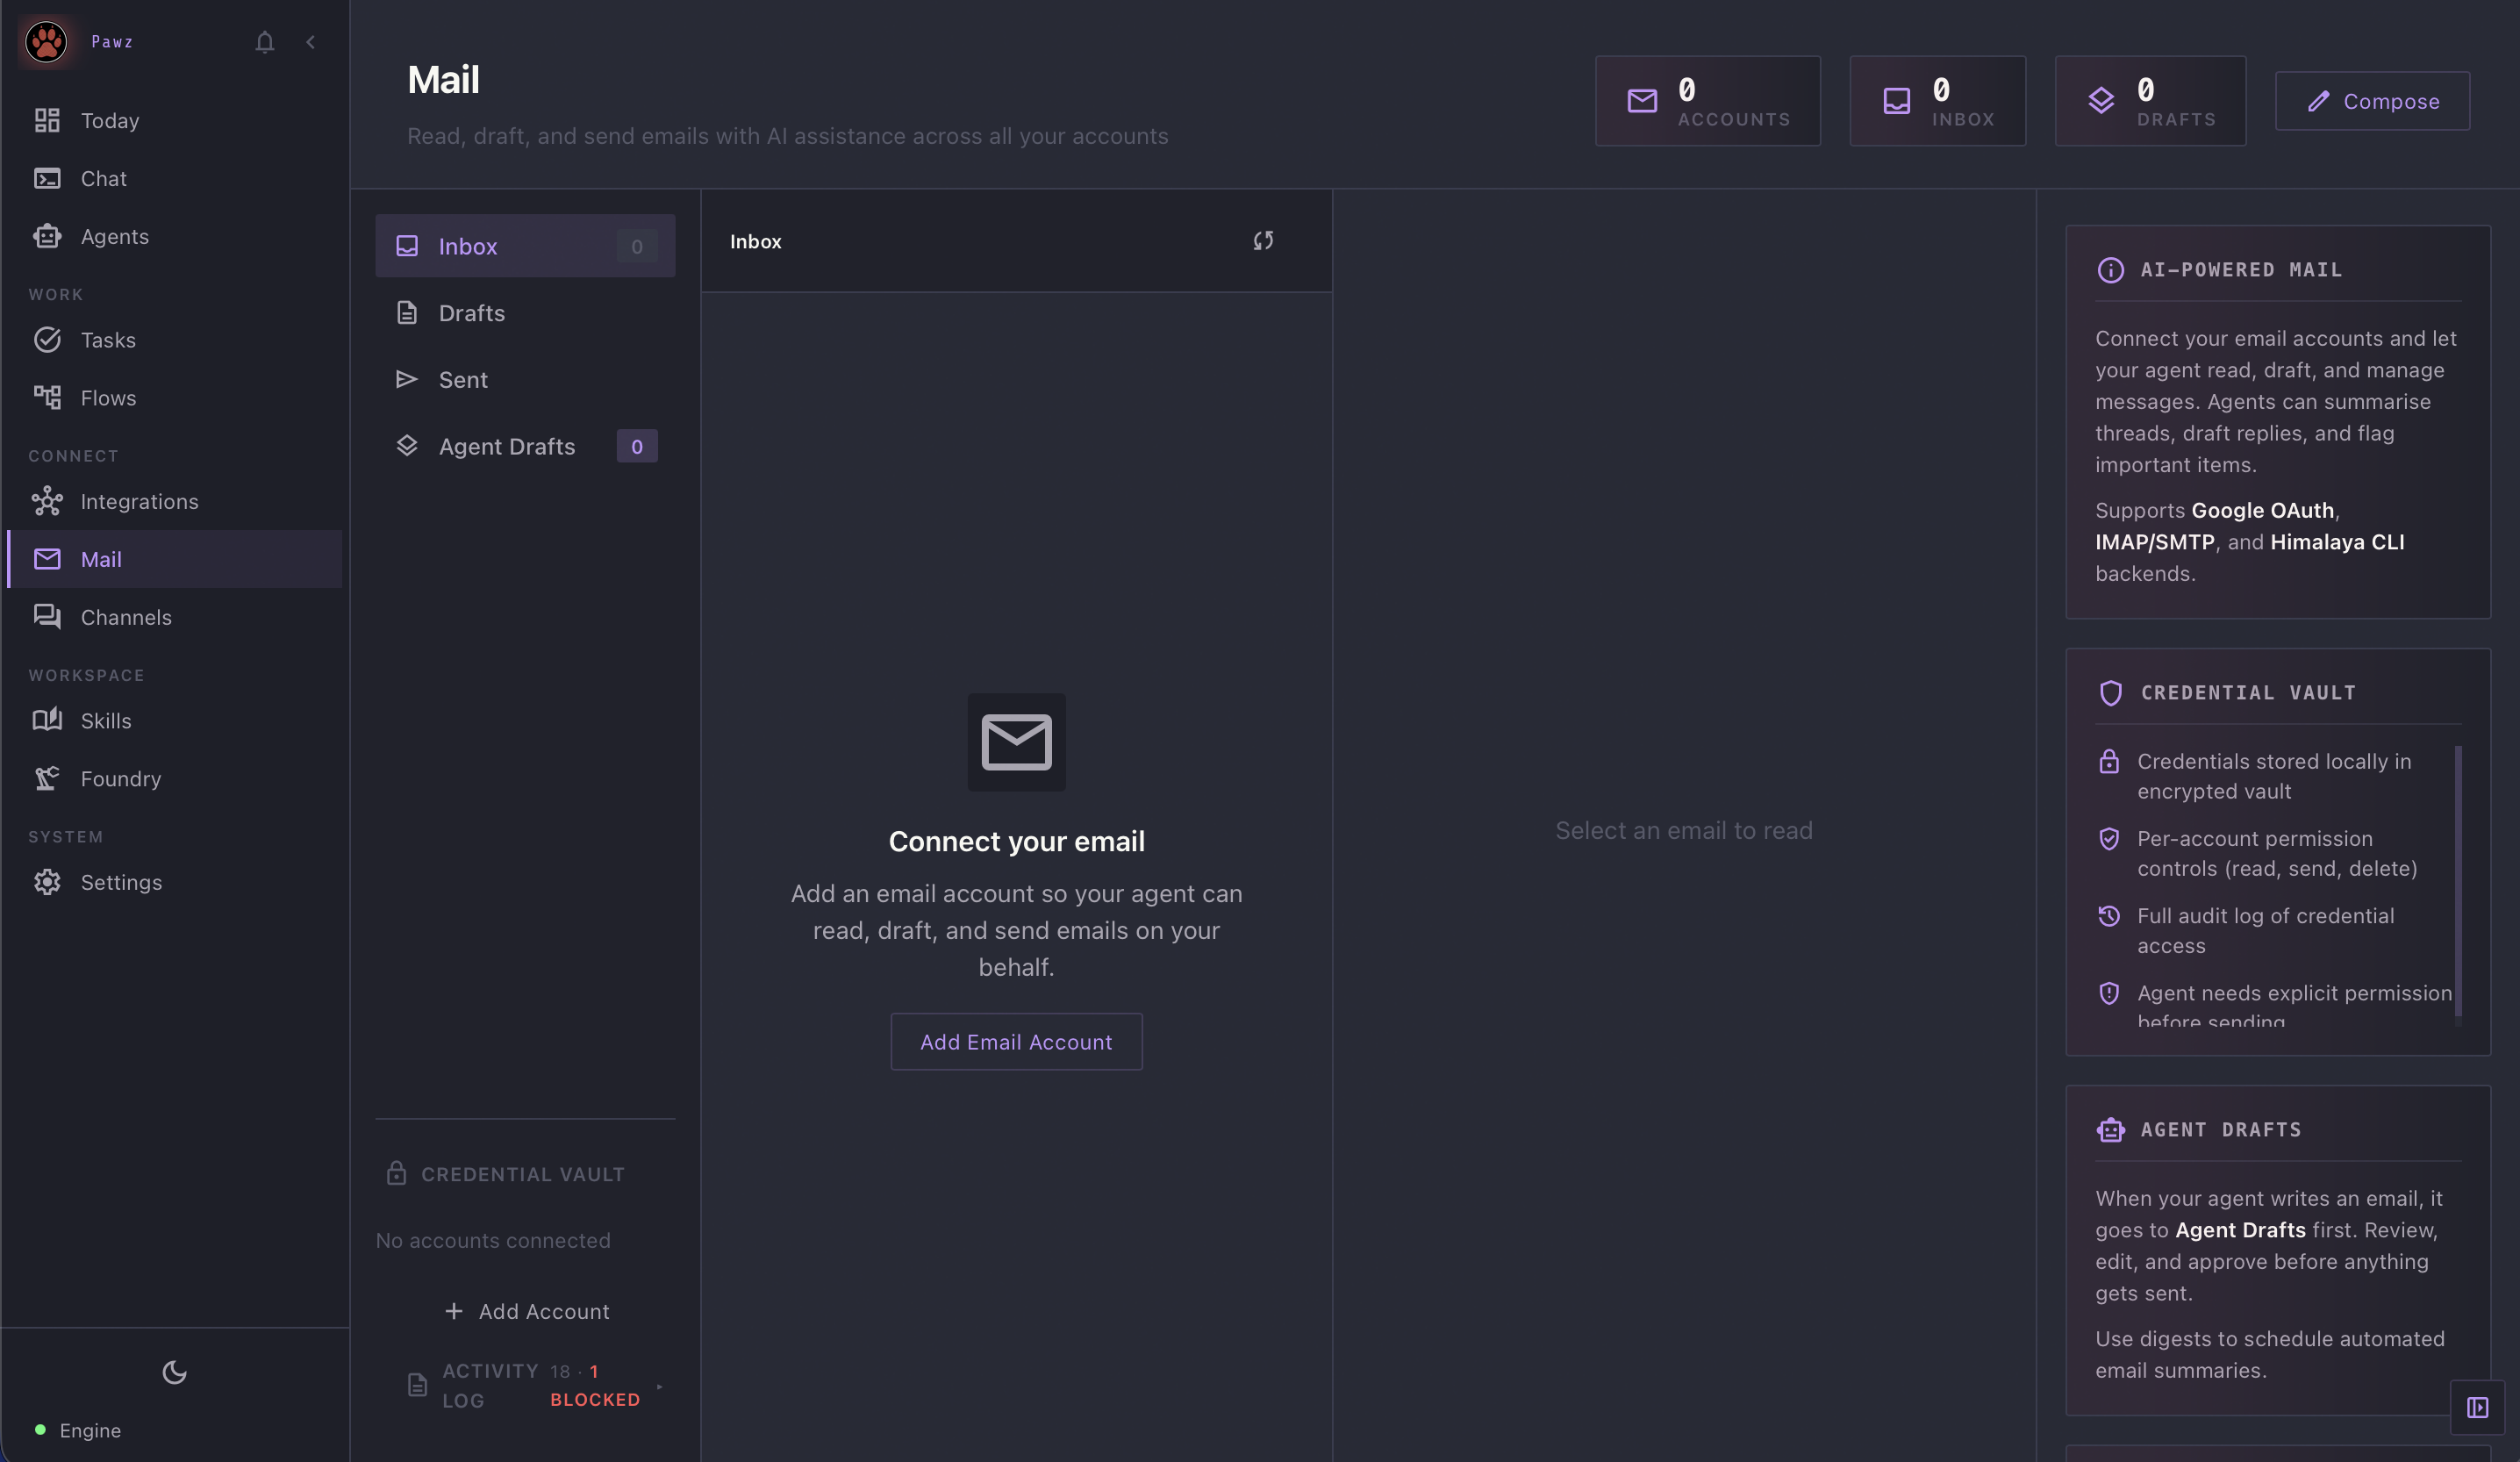Image resolution: width=2520 pixels, height=1462 pixels.
Task: Toggle the right info panel
Action: 2479,1408
